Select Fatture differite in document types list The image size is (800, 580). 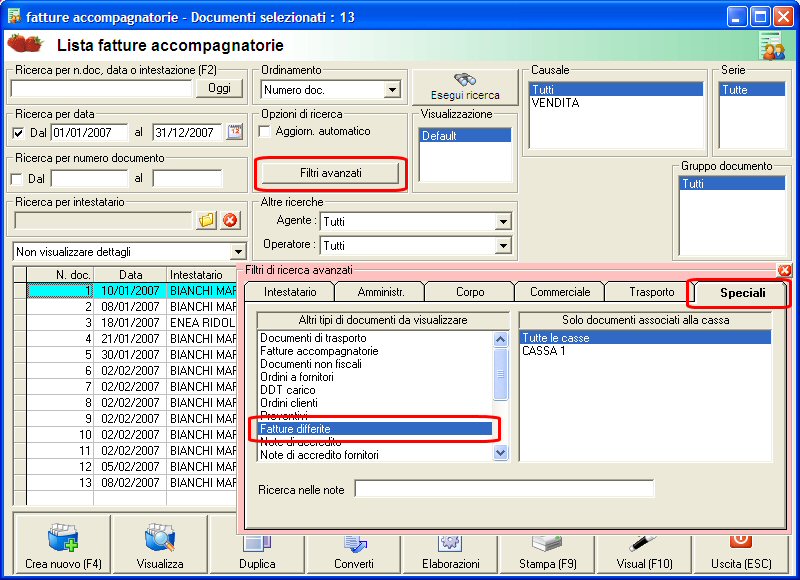coord(375,428)
